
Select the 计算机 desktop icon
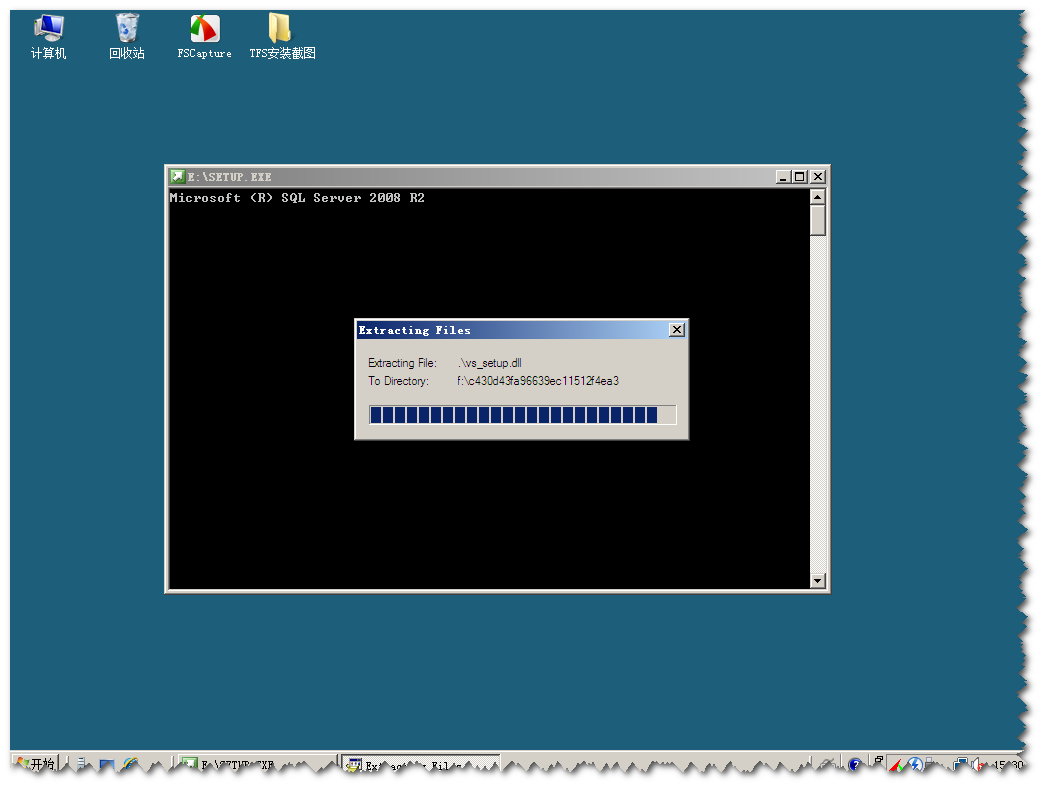tap(49, 37)
